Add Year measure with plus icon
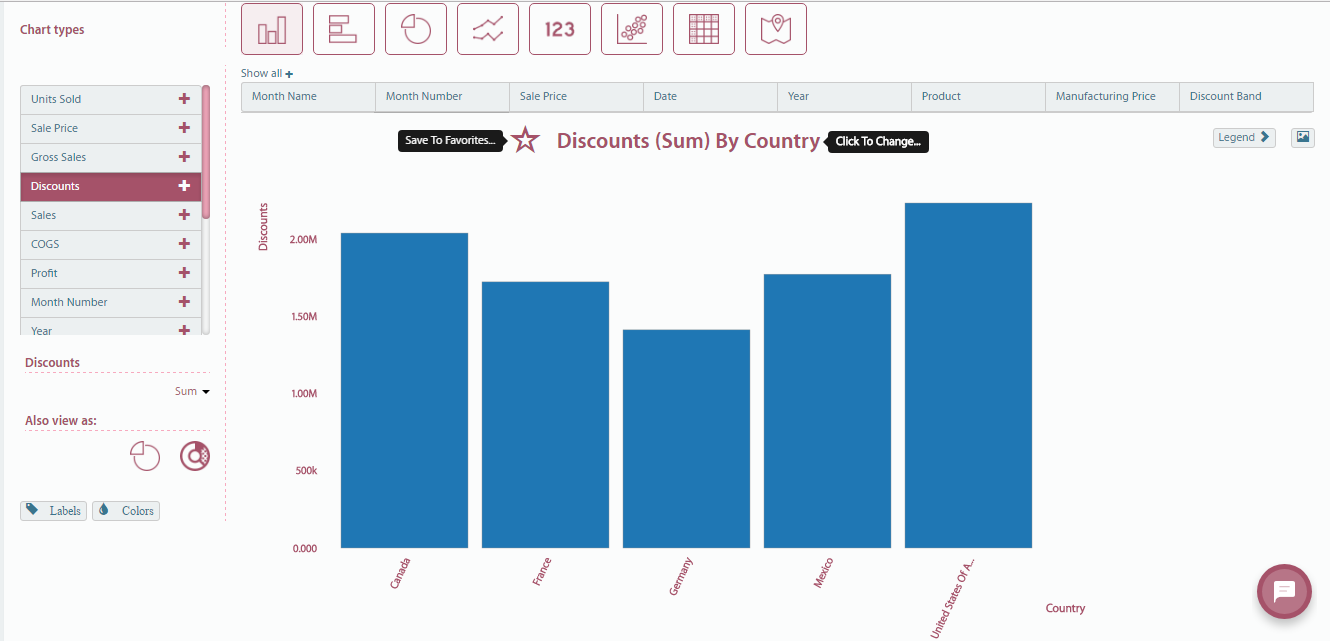The height and width of the screenshot is (641, 1330). click(184, 330)
